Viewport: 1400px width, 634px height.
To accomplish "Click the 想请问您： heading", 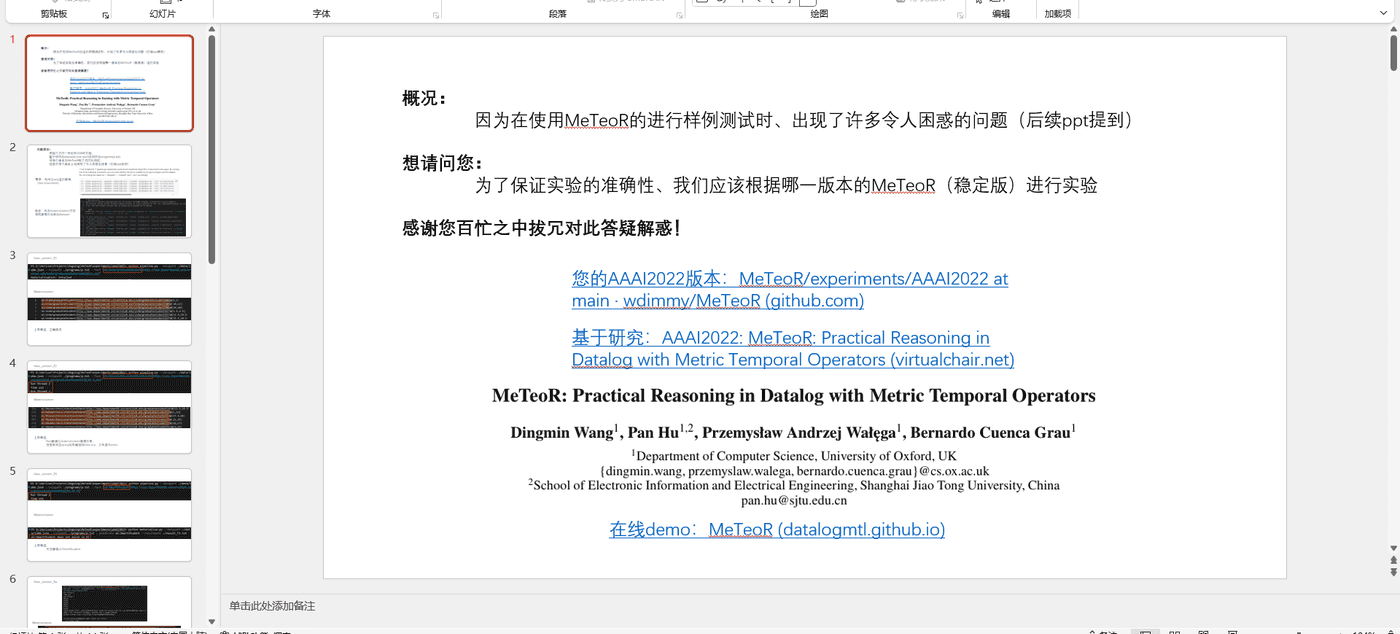I will [x=443, y=163].
